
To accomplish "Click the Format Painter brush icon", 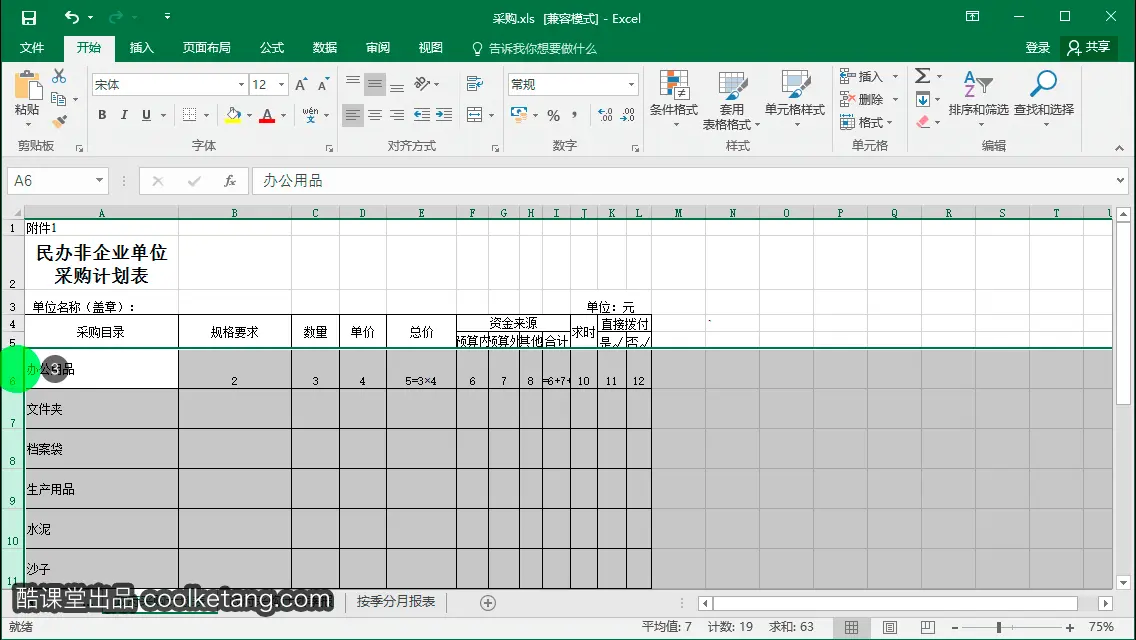I will point(59,121).
